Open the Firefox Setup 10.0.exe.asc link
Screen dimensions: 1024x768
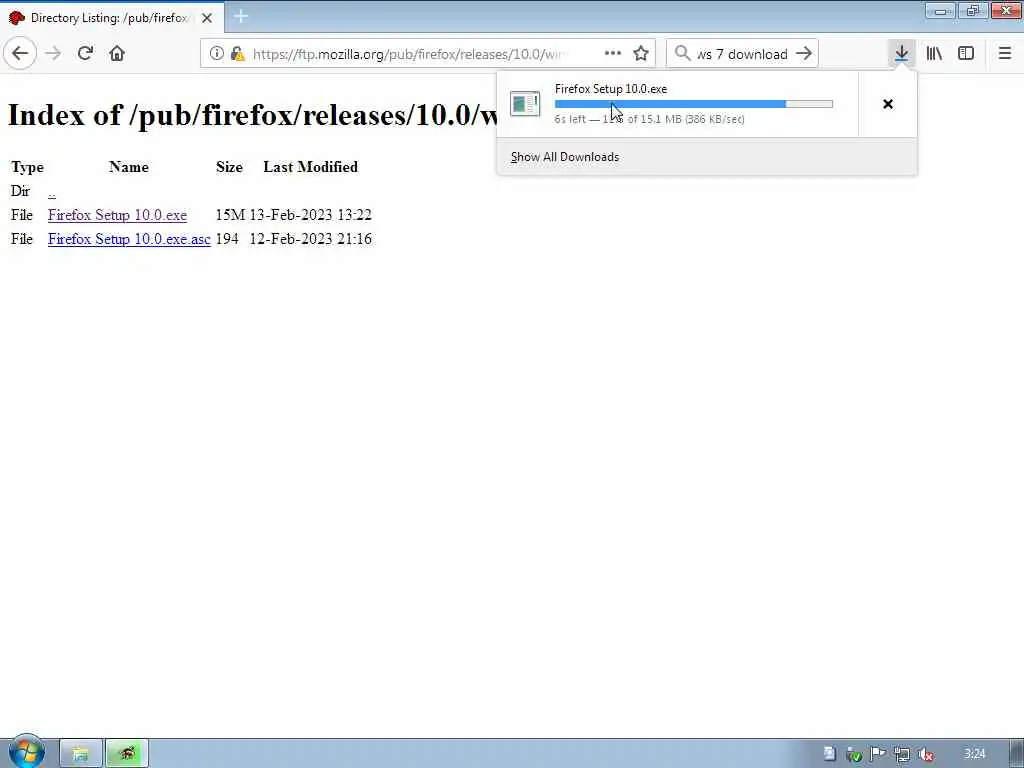click(x=129, y=239)
